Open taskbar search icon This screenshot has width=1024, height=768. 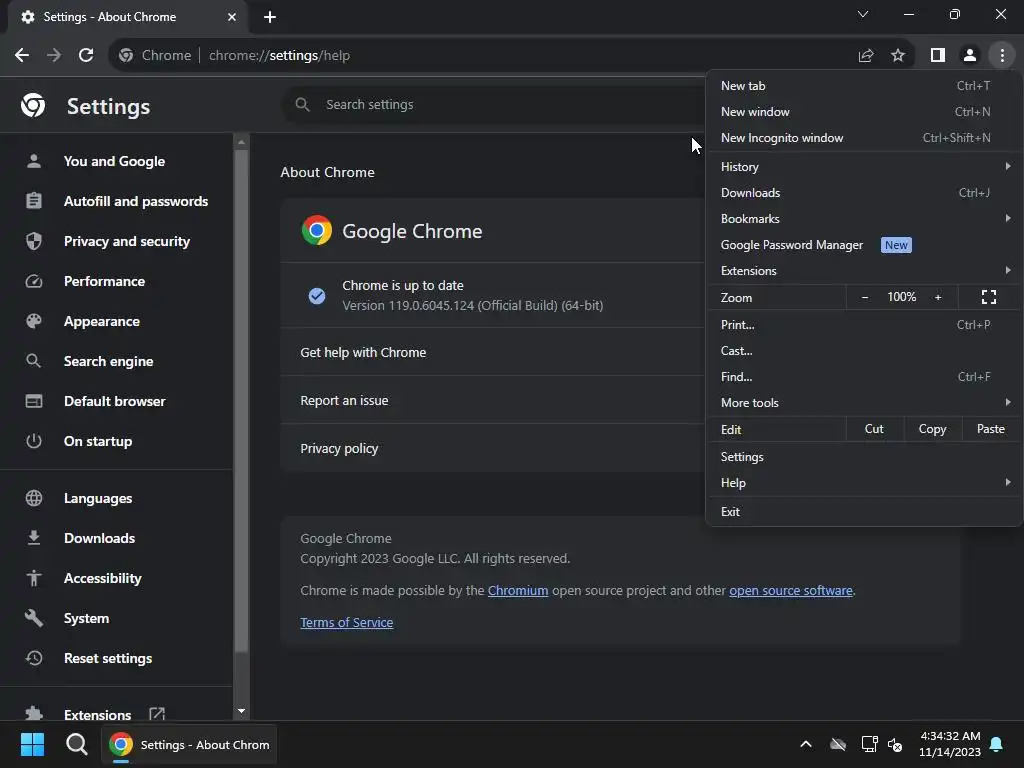pyautogui.click(x=76, y=744)
